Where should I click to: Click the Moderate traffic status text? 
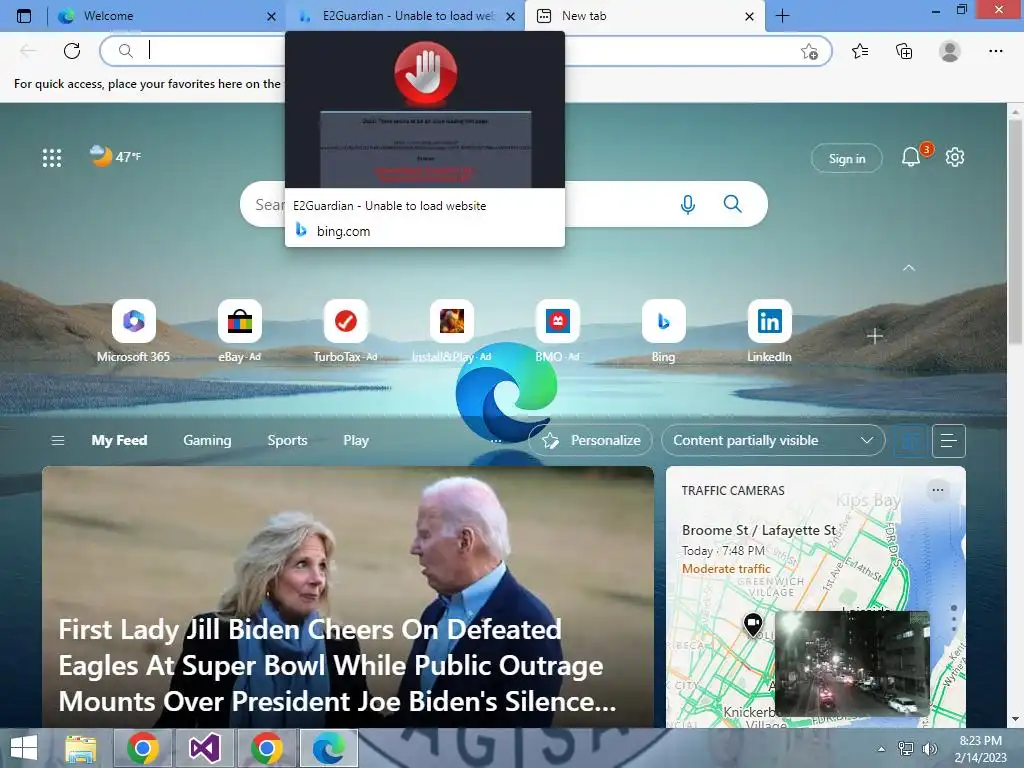(x=726, y=569)
